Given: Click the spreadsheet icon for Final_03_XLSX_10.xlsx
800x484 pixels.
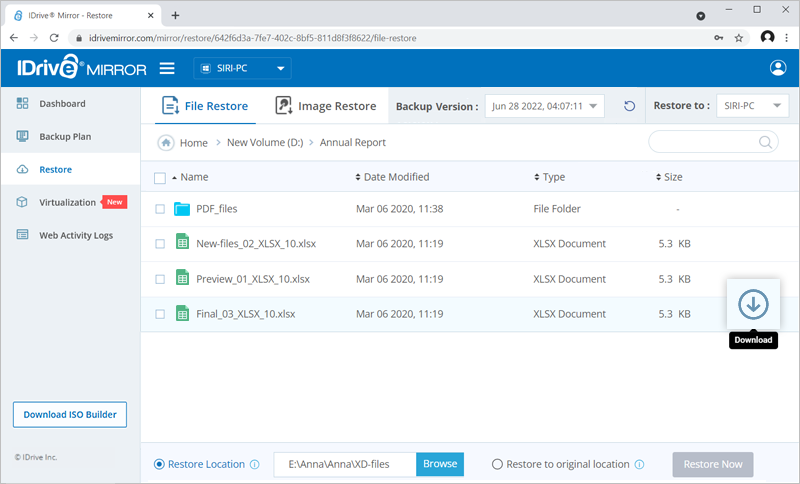Looking at the screenshot, I should [182, 312].
